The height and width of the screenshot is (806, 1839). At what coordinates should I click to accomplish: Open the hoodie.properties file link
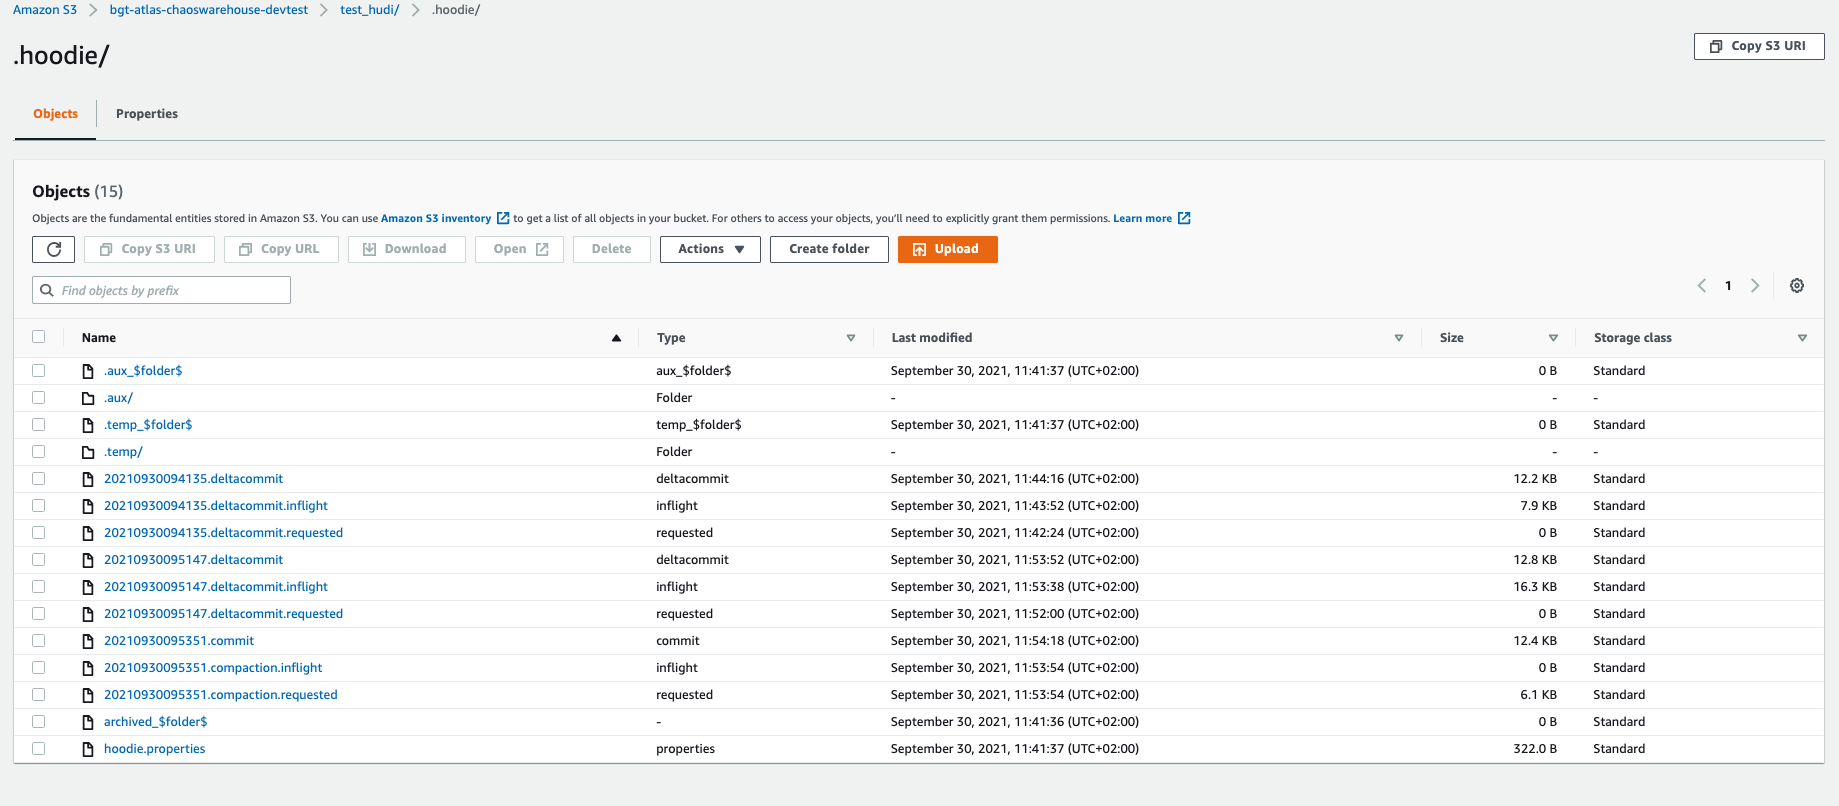(x=154, y=749)
